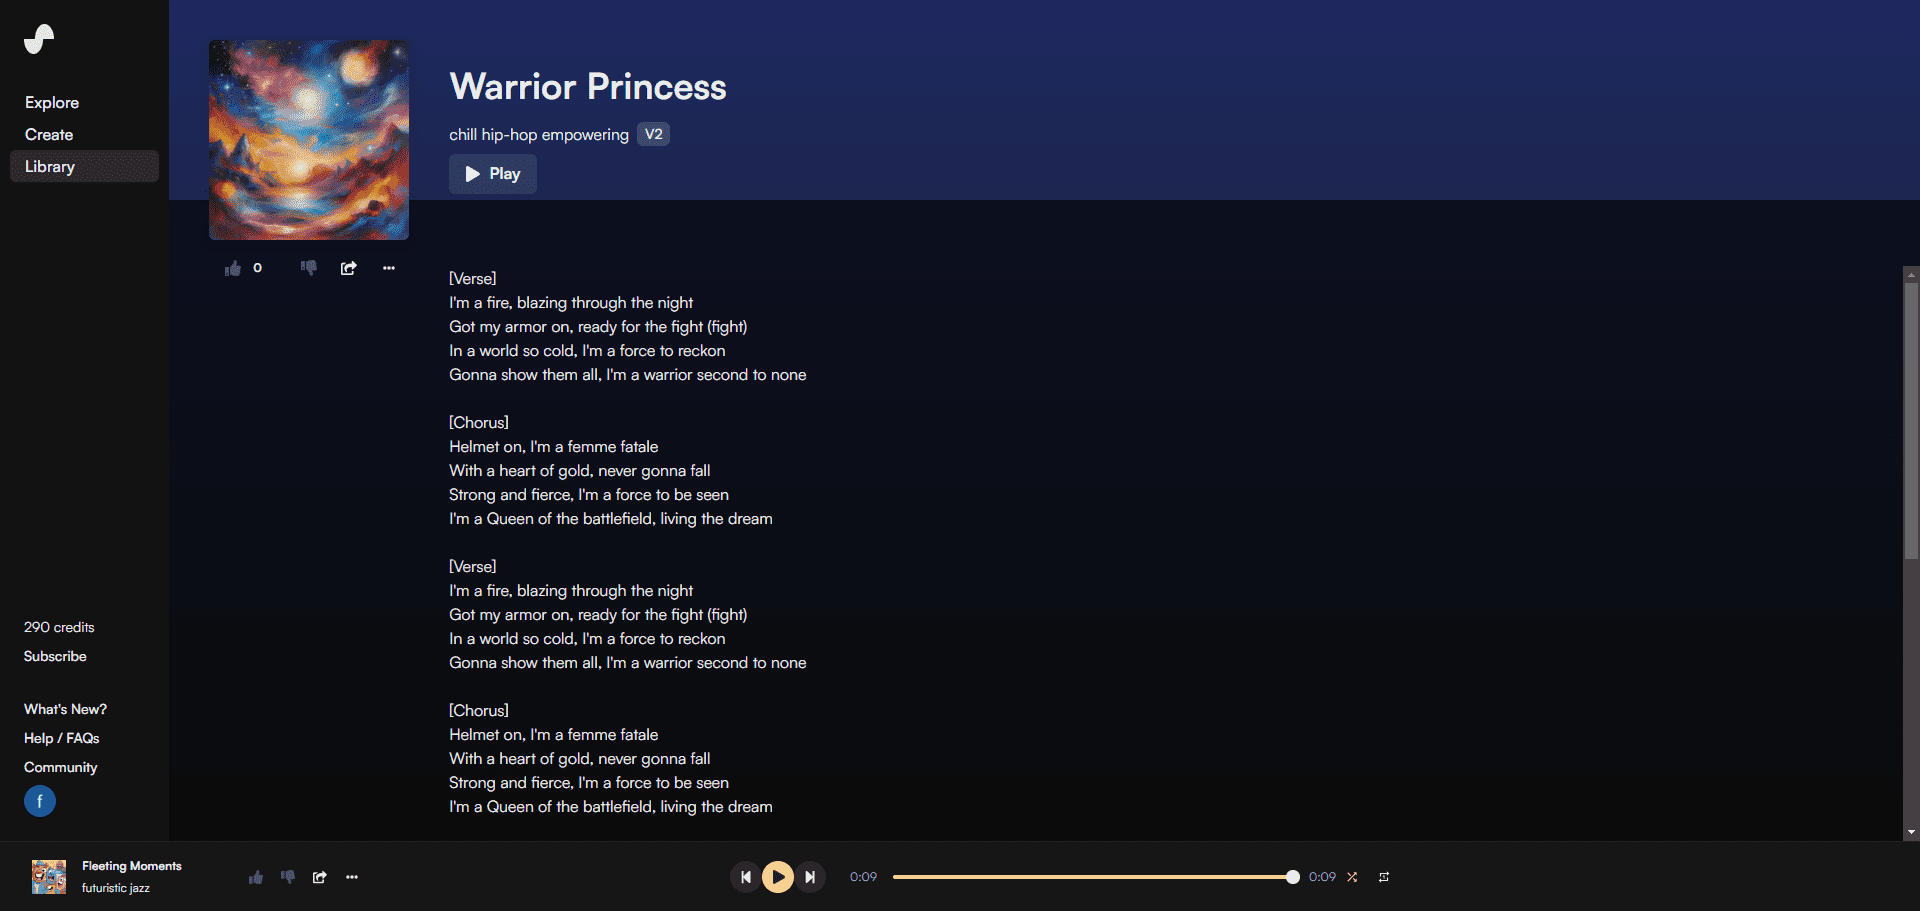Open player bar more options menu

tap(352, 877)
